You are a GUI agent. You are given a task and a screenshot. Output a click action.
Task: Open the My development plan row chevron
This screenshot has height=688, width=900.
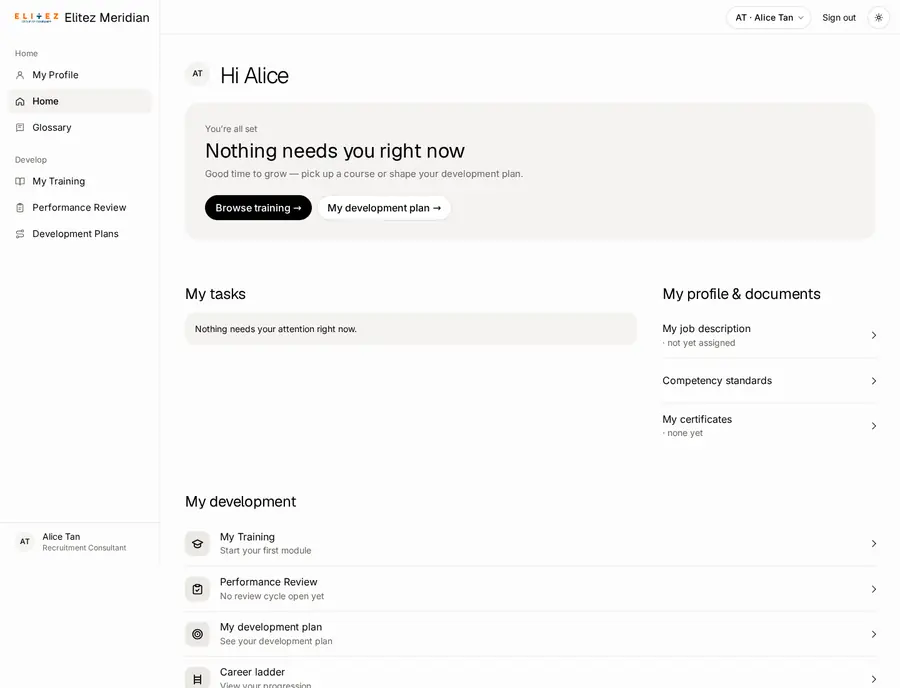coord(874,634)
